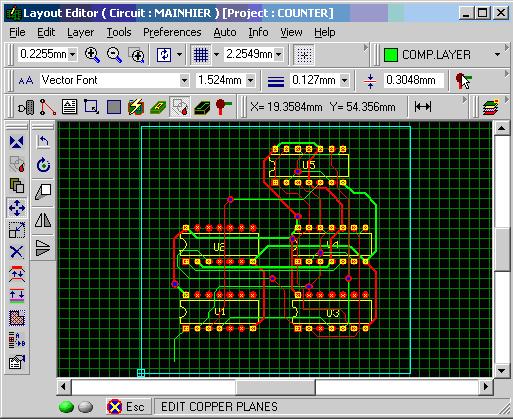Click the green status indicator light
This screenshot has height=419, width=513.
pos(66,407)
